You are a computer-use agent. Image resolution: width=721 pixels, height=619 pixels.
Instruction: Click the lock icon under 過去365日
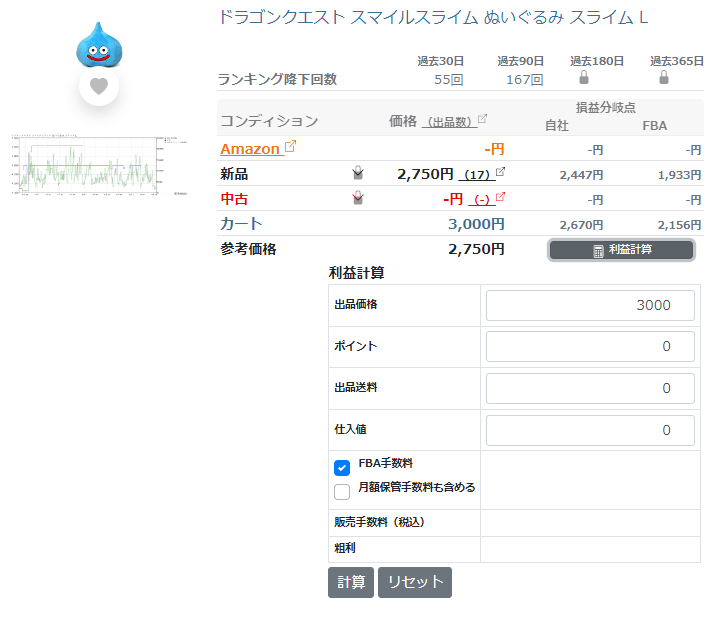(664, 77)
